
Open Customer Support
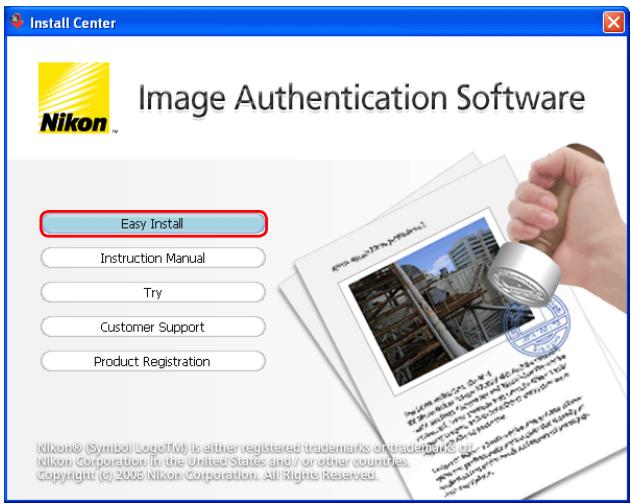tap(153, 326)
